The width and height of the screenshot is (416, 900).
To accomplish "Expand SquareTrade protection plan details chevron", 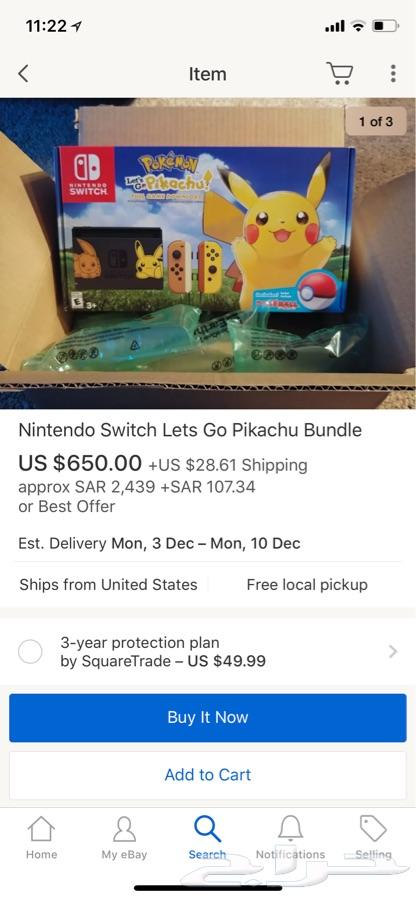I will (x=393, y=651).
